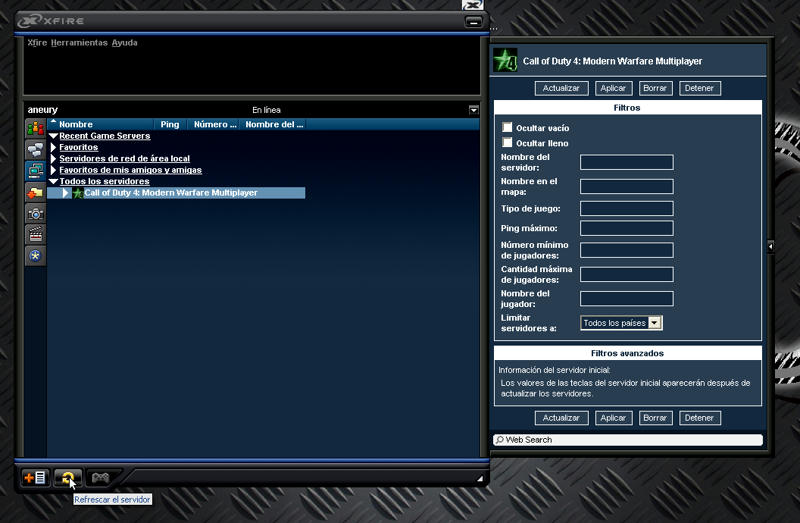Viewport: 800px width, 523px height.
Task: Select the Todos los servidores link
Action: (105, 182)
